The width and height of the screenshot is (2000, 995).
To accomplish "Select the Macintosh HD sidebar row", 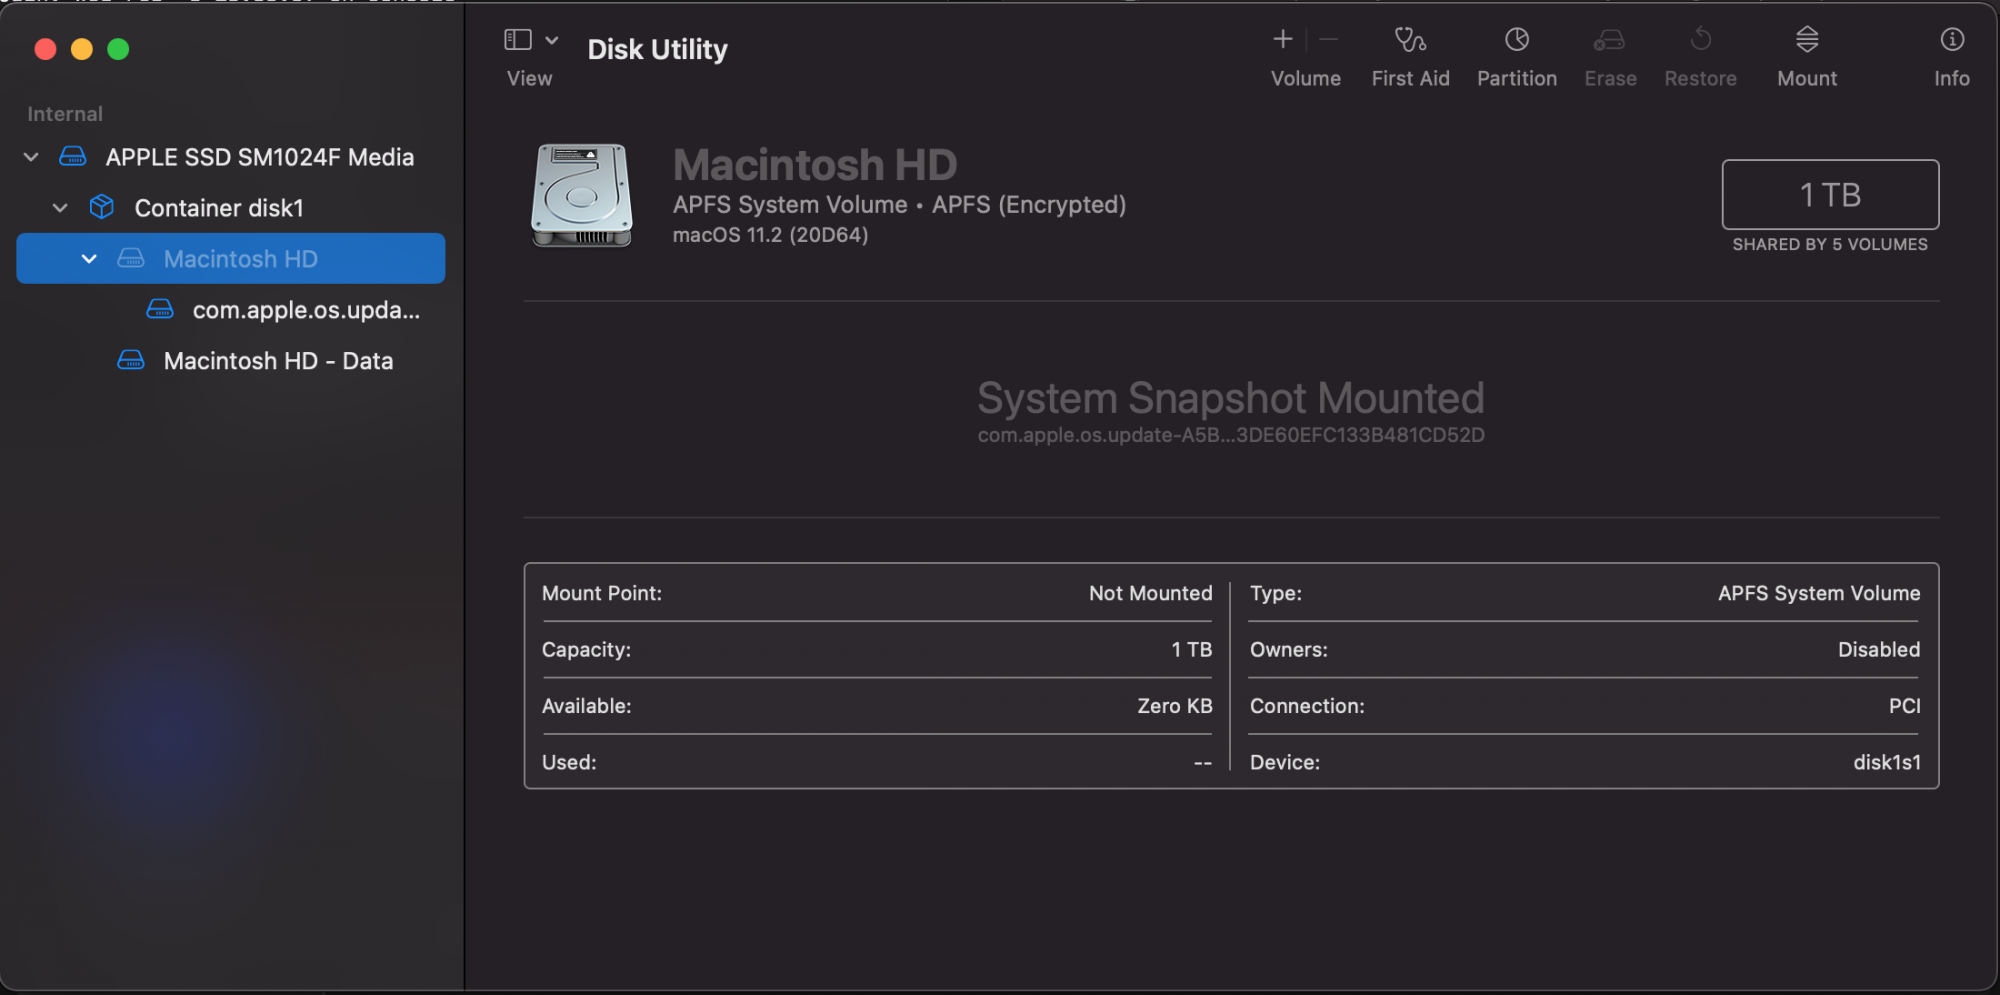I will pyautogui.click(x=231, y=259).
